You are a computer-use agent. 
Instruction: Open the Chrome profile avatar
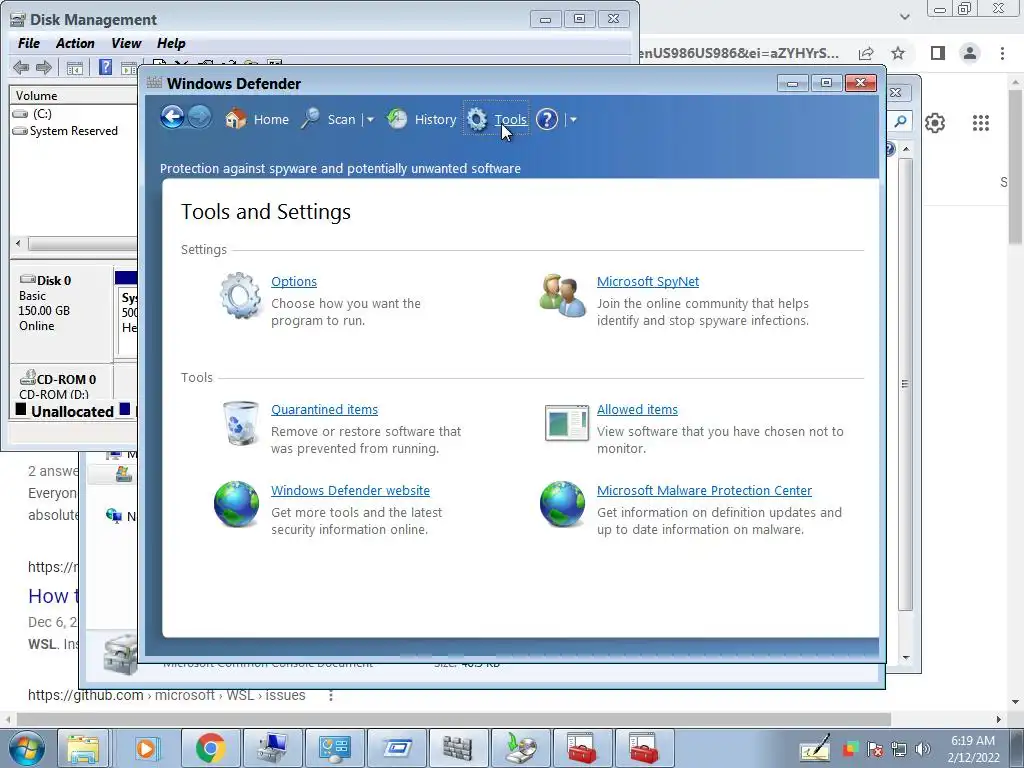coord(970,53)
